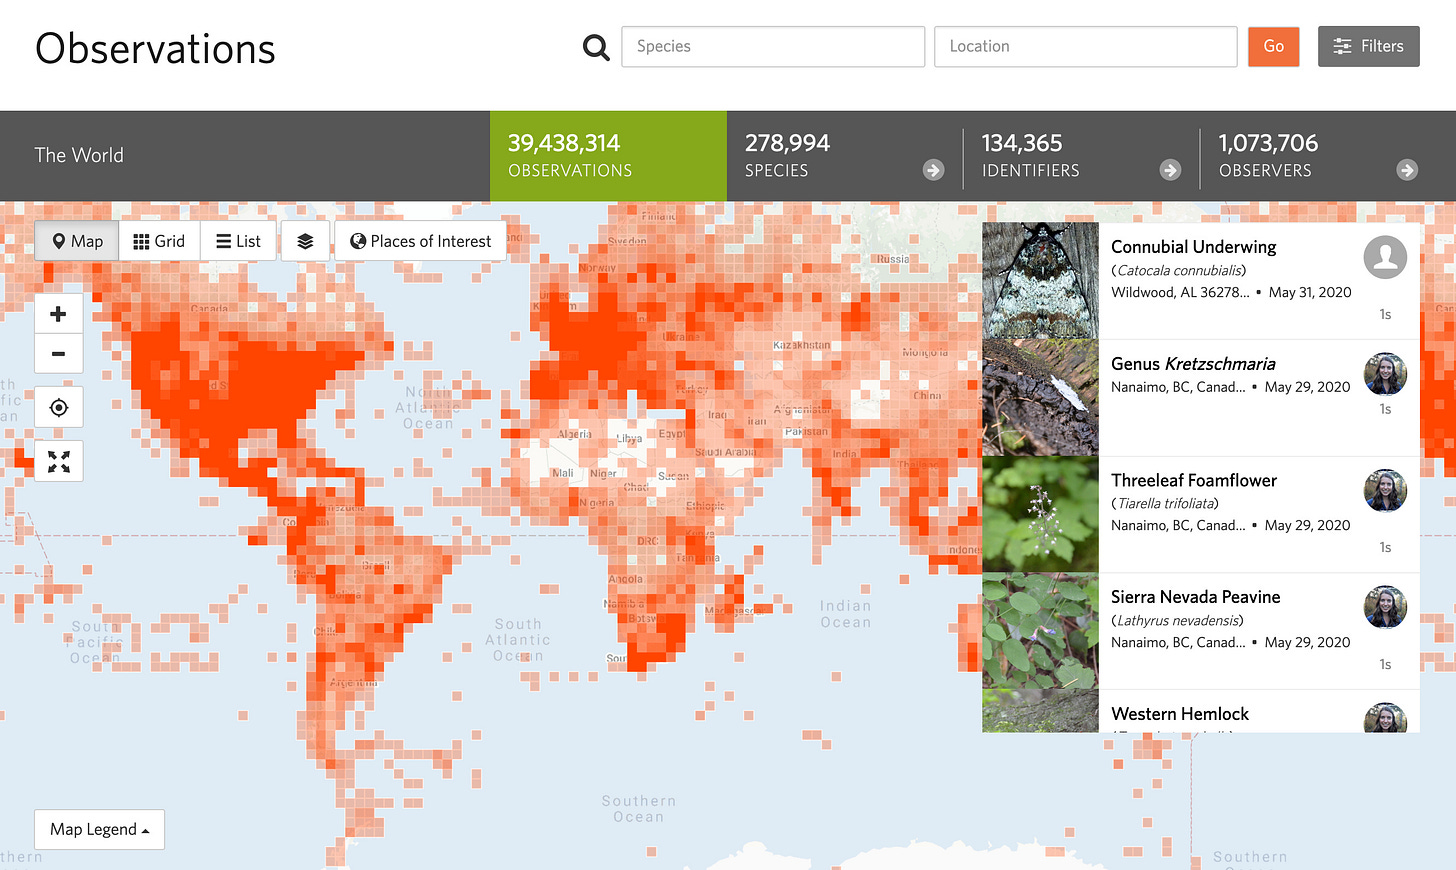Zoom out of the map
The image size is (1456, 870).
pyautogui.click(x=58, y=354)
